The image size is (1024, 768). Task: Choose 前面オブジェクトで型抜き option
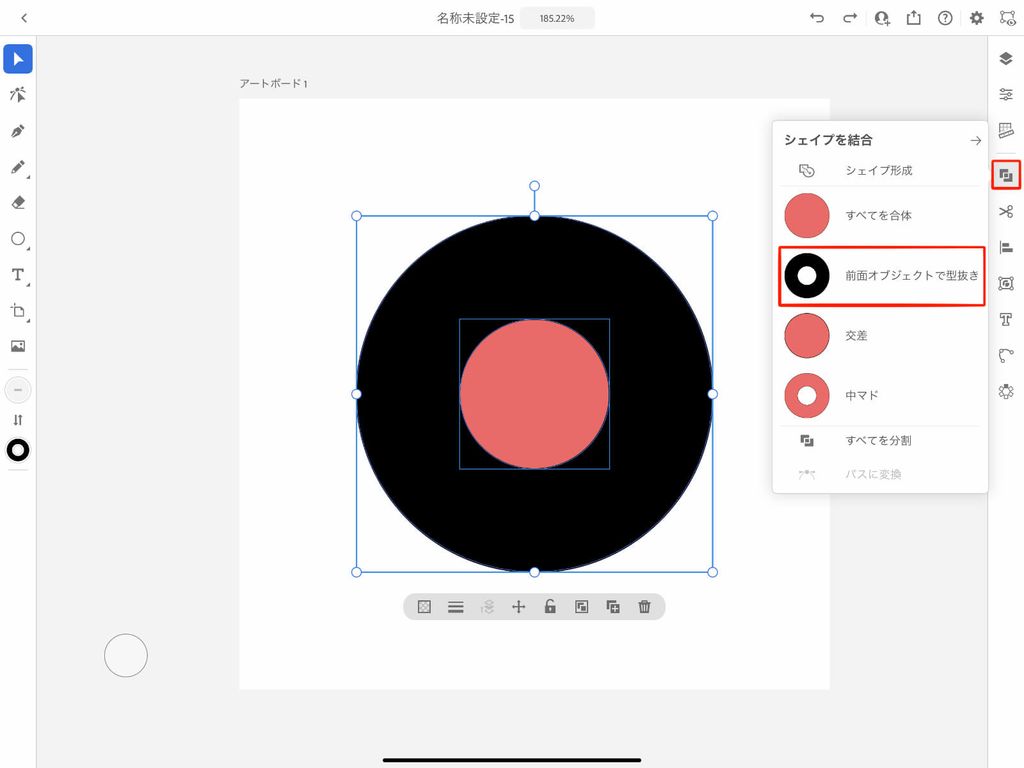(882, 276)
